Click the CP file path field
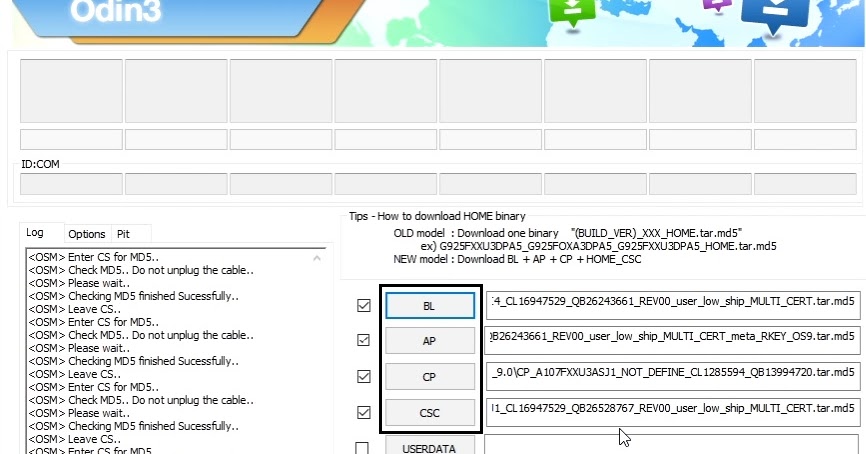The image size is (866, 454). [x=673, y=376]
